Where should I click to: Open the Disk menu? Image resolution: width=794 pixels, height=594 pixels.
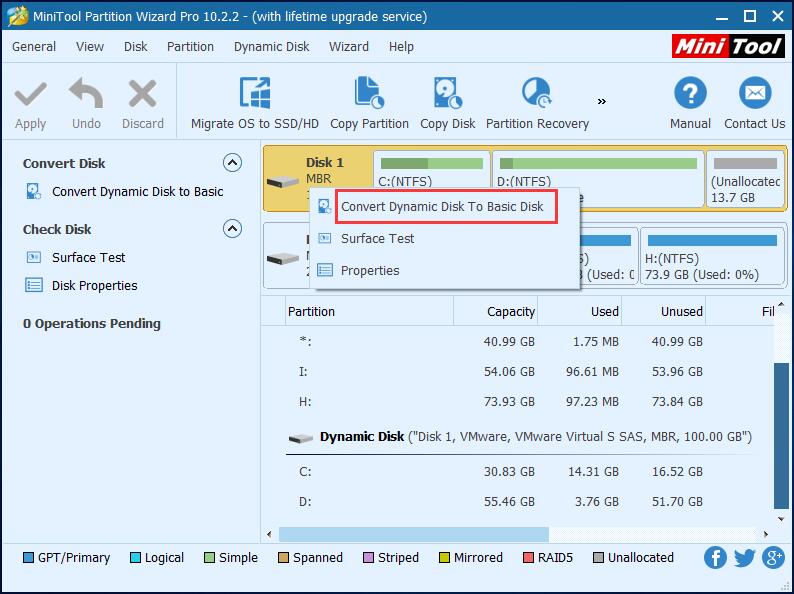[135, 47]
